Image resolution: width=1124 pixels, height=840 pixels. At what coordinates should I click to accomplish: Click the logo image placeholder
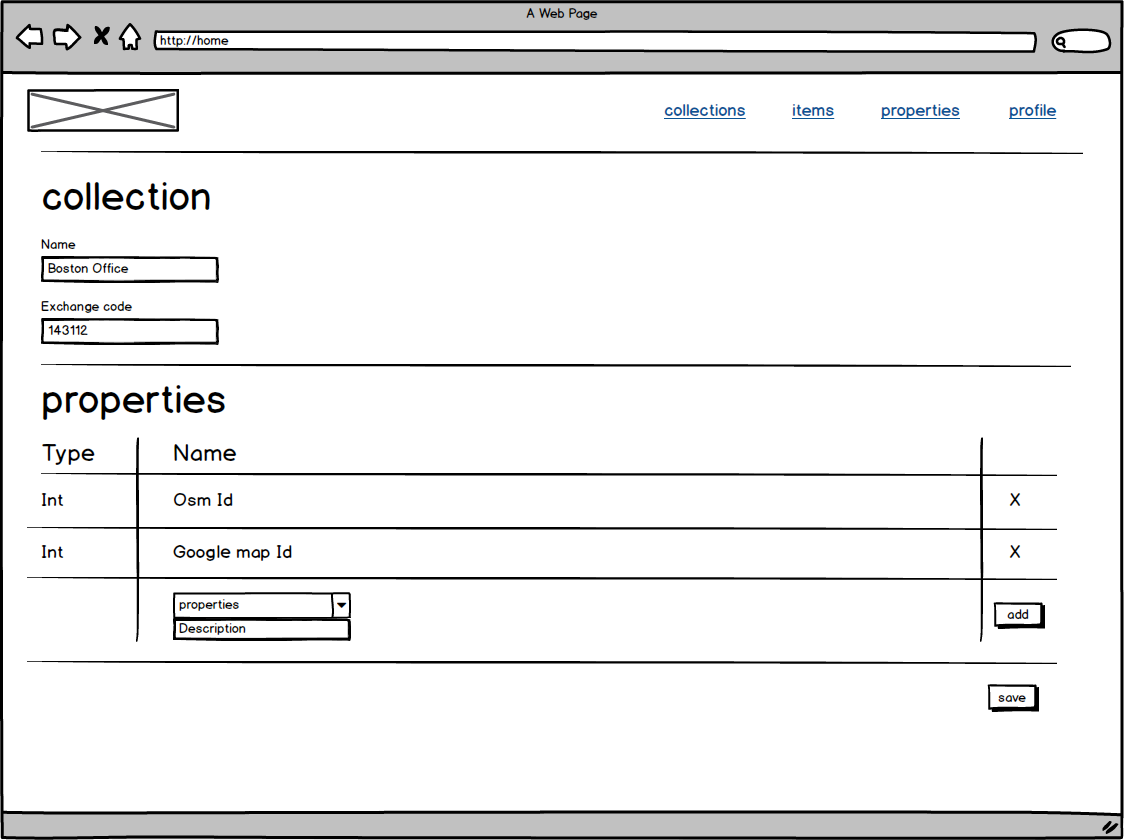[x=103, y=110]
